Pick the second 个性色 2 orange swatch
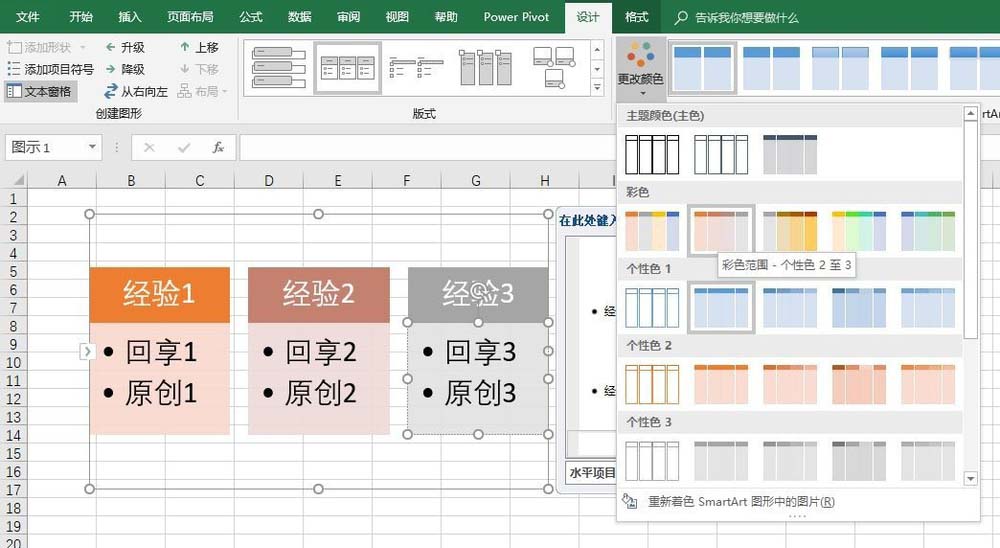1000x548 pixels. point(721,383)
